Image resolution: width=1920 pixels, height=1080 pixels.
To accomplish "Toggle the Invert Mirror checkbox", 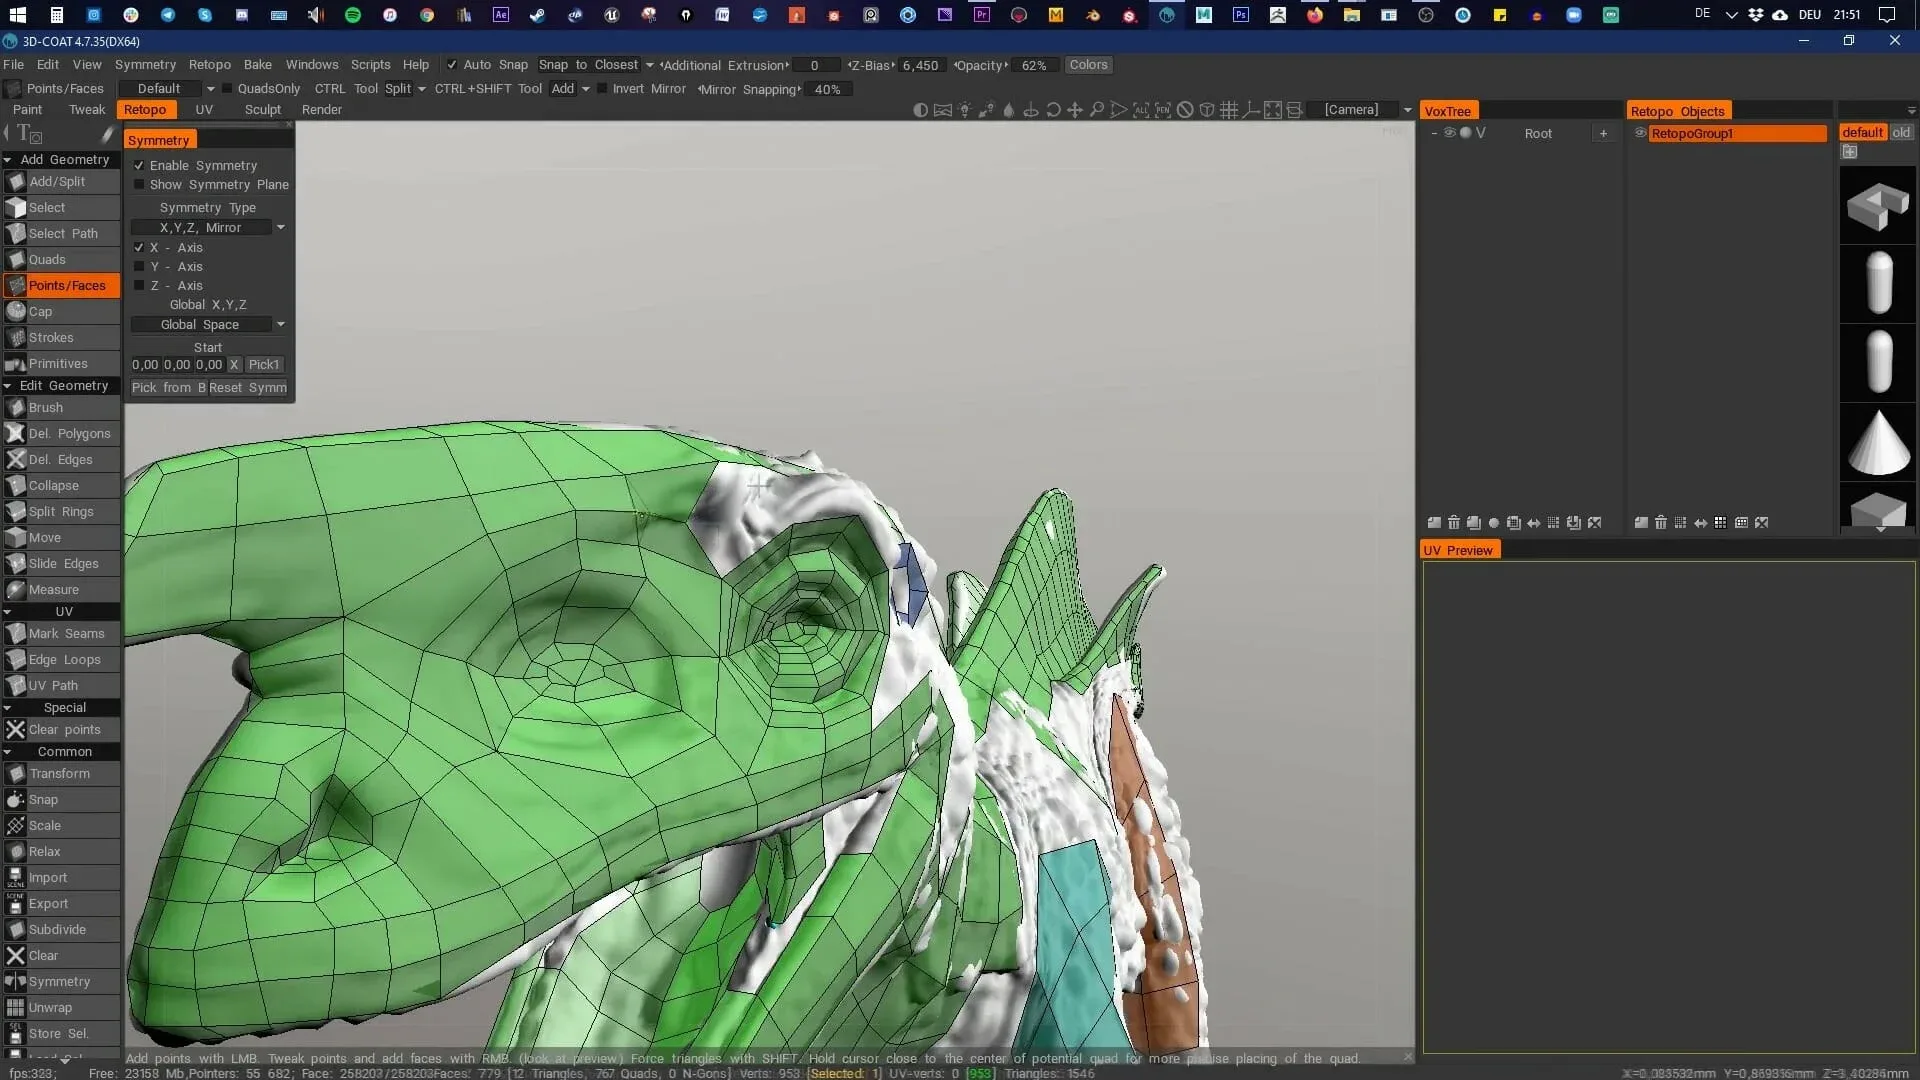I will point(601,89).
